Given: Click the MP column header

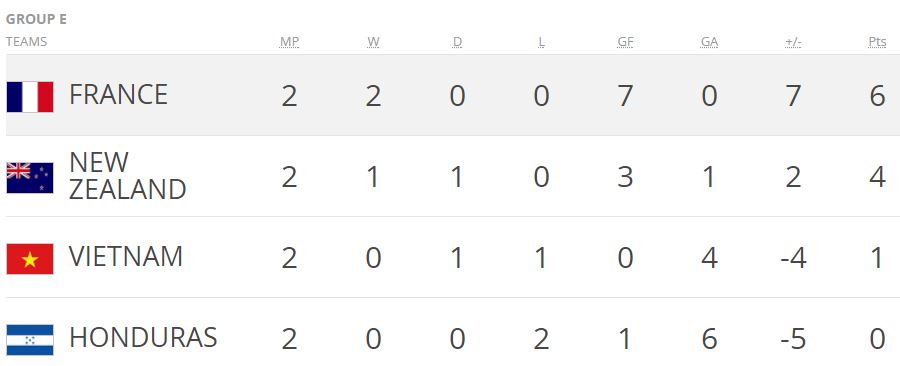Looking at the screenshot, I should pos(289,42).
